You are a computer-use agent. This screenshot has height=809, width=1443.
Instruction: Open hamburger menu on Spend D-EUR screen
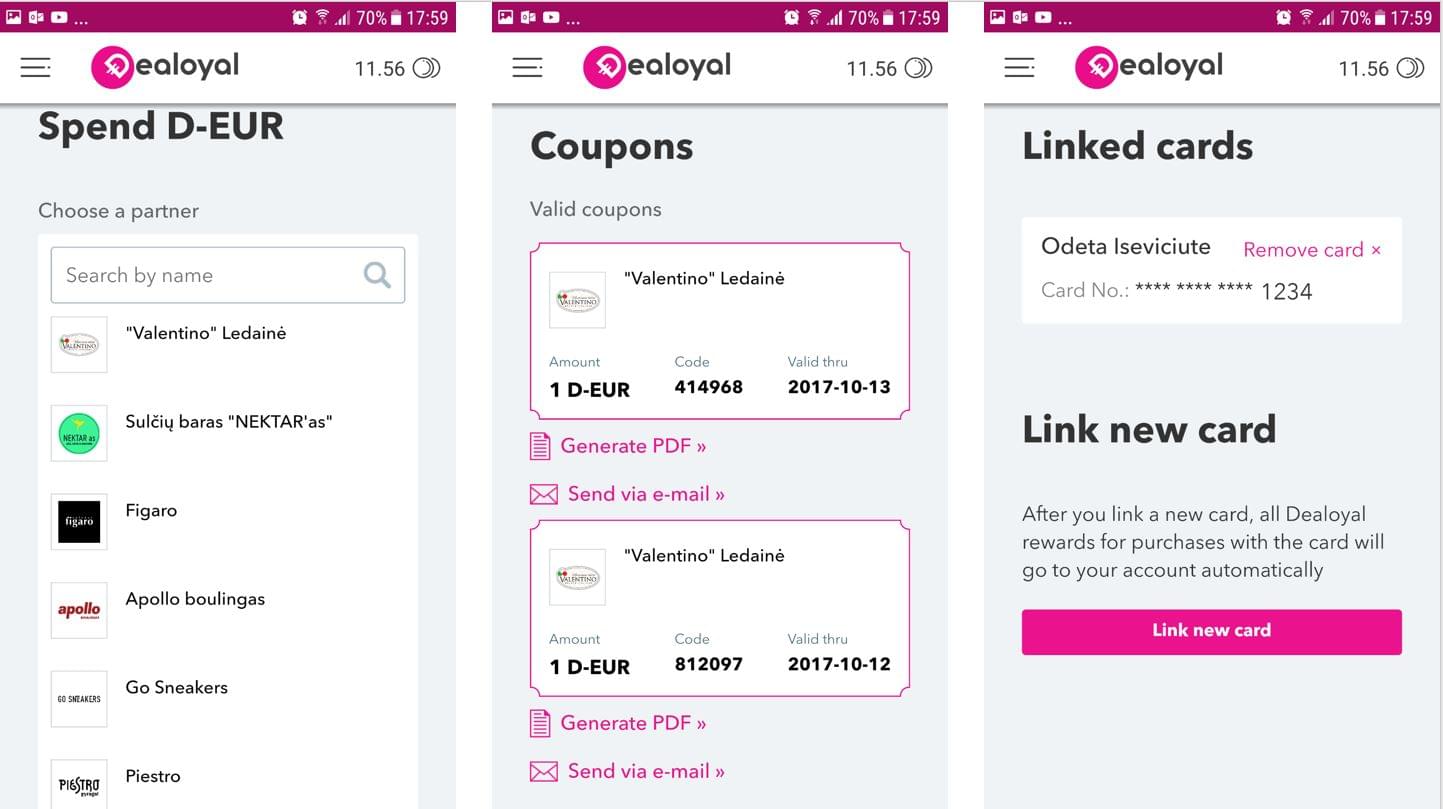(35, 67)
